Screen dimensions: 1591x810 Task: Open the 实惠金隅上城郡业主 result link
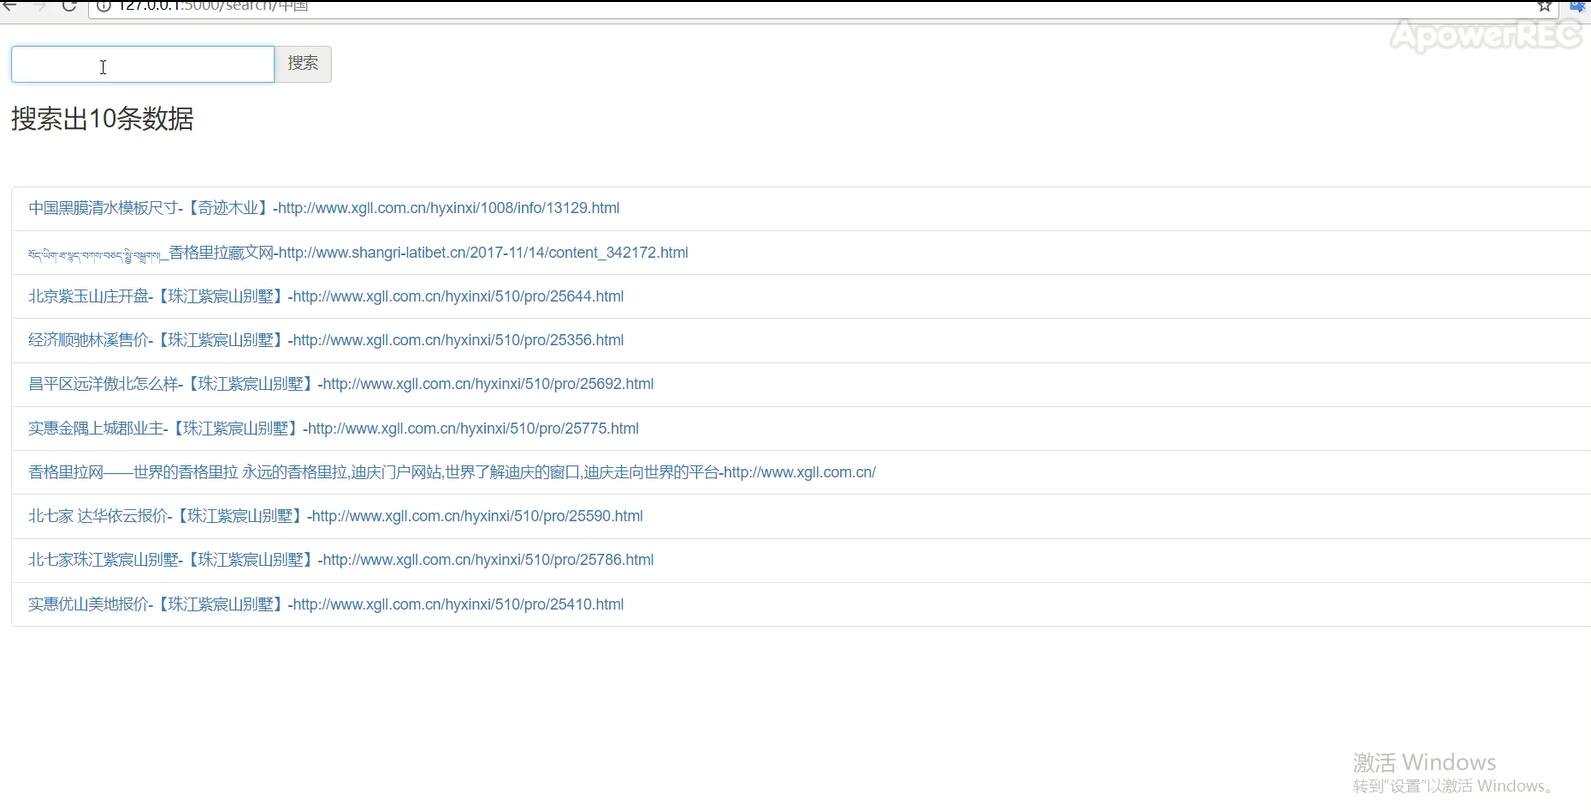pos(333,428)
